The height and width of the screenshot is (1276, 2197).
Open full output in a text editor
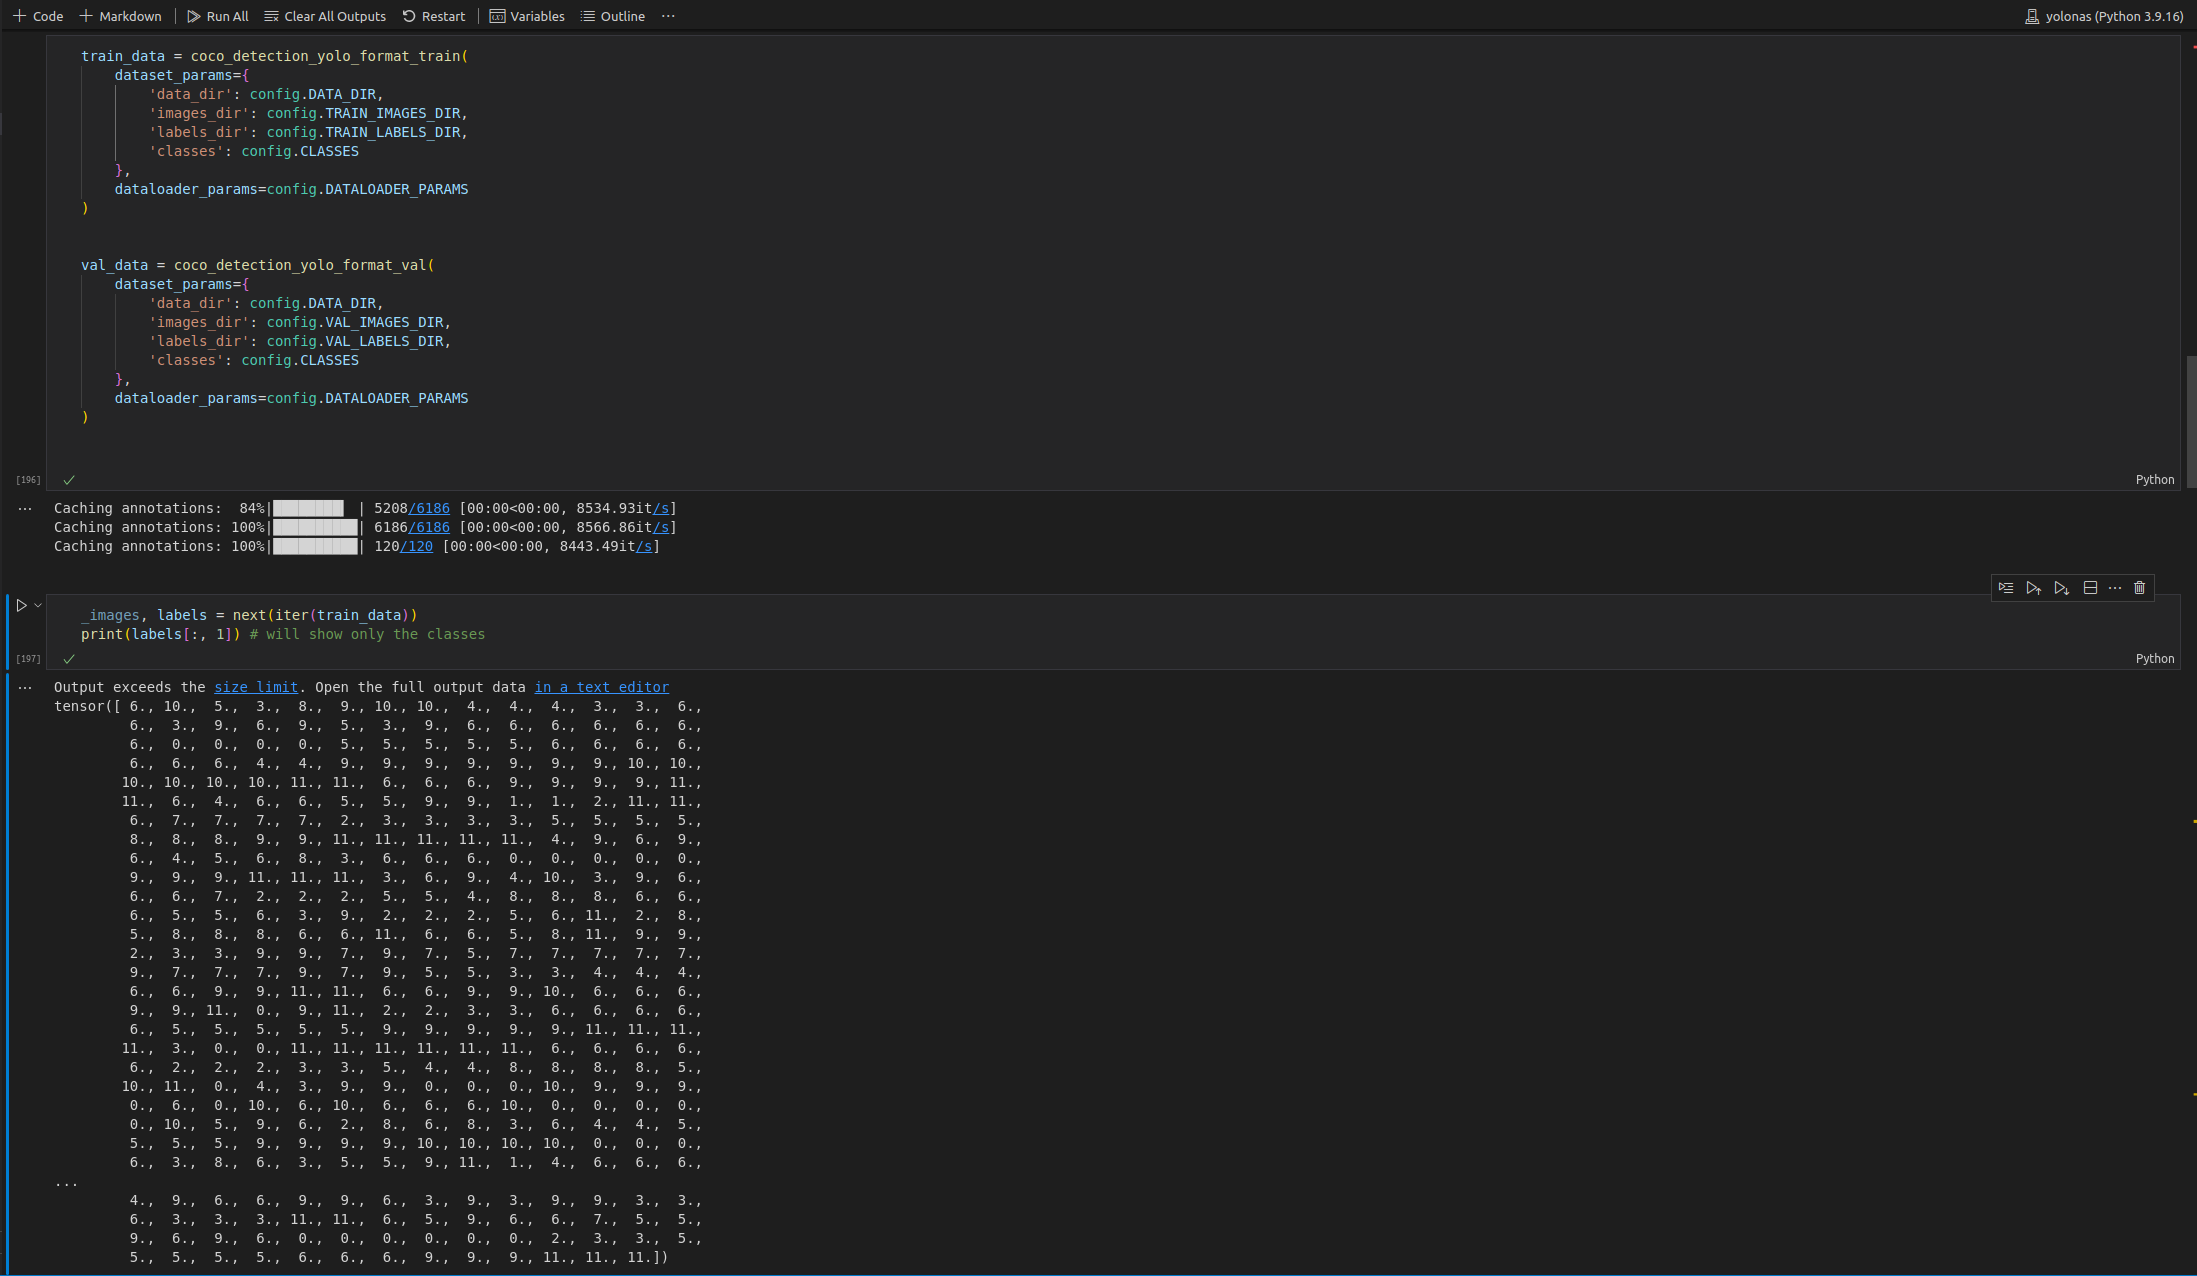tap(601, 687)
